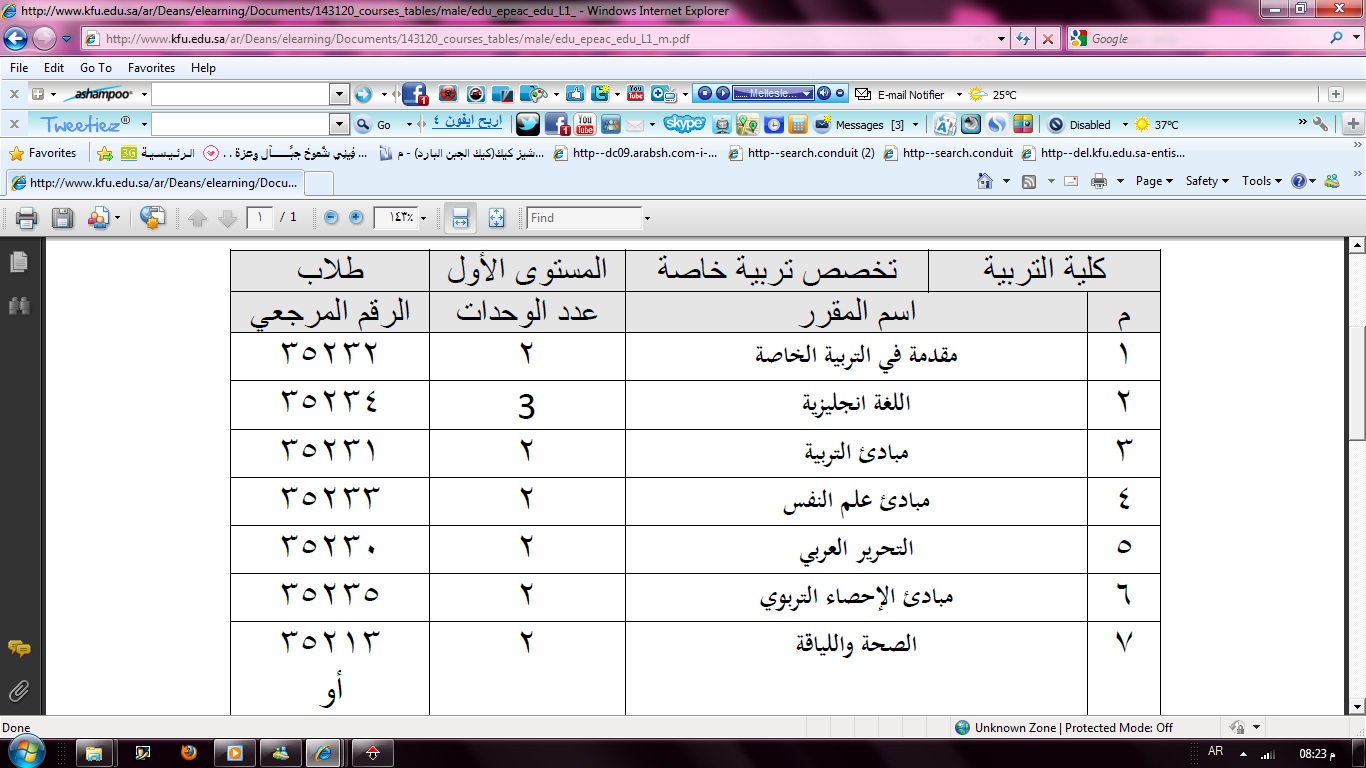Zoom in with the plus button

pyautogui.click(x=356, y=218)
